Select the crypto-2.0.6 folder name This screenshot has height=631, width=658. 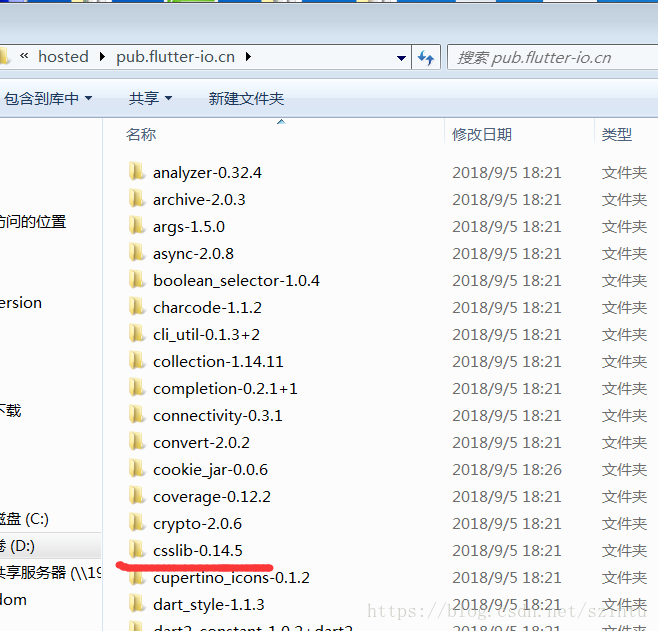point(197,524)
